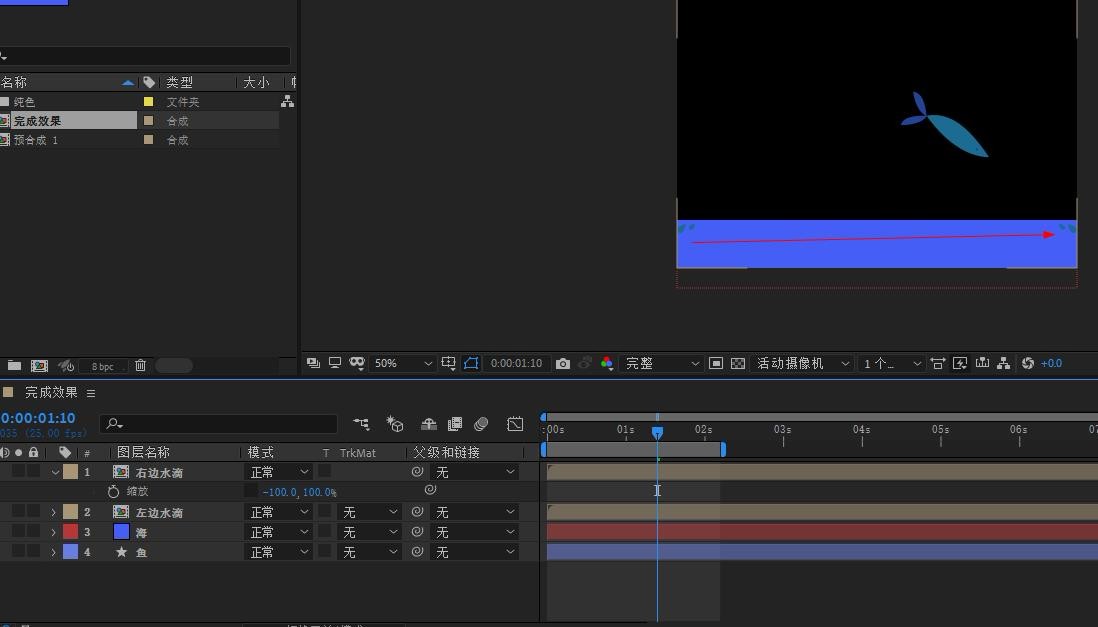Toggle the Draft 3D icon
The height and width of the screenshot is (627, 1098).
pyautogui.click(x=395, y=424)
